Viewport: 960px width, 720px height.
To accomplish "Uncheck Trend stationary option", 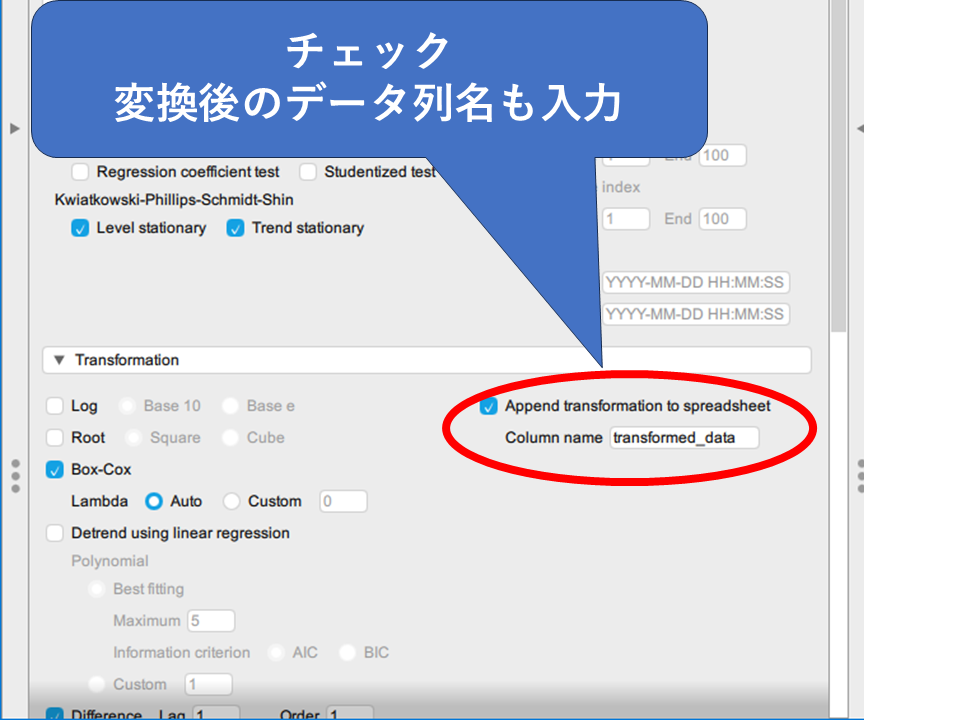I will pyautogui.click(x=235, y=228).
